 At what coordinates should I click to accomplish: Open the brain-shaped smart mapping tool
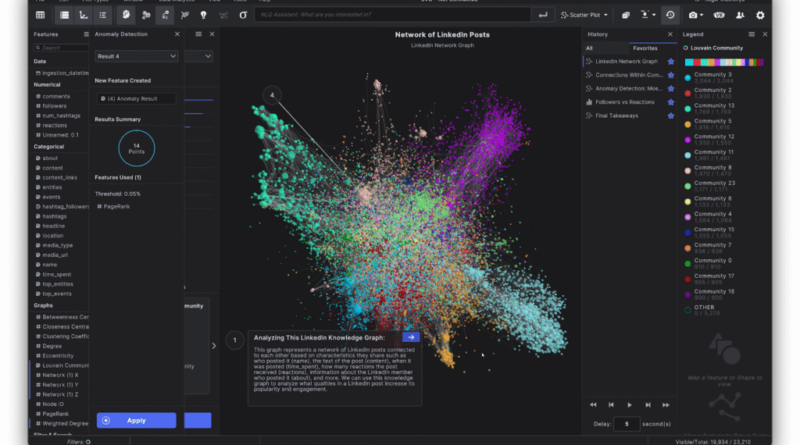pos(126,15)
